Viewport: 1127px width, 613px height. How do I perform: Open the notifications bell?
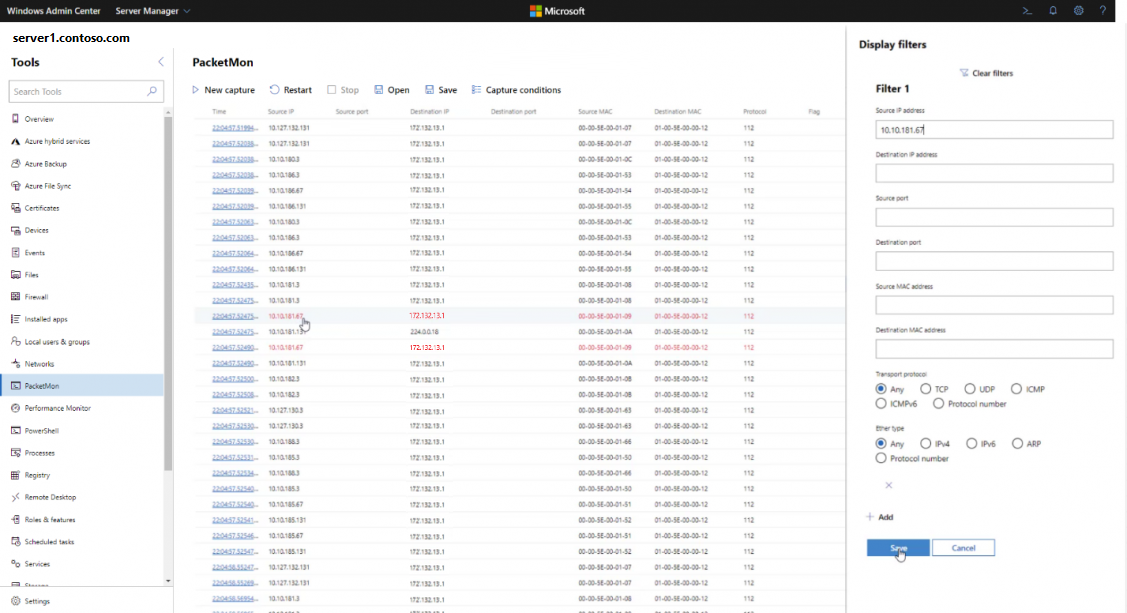point(1053,11)
